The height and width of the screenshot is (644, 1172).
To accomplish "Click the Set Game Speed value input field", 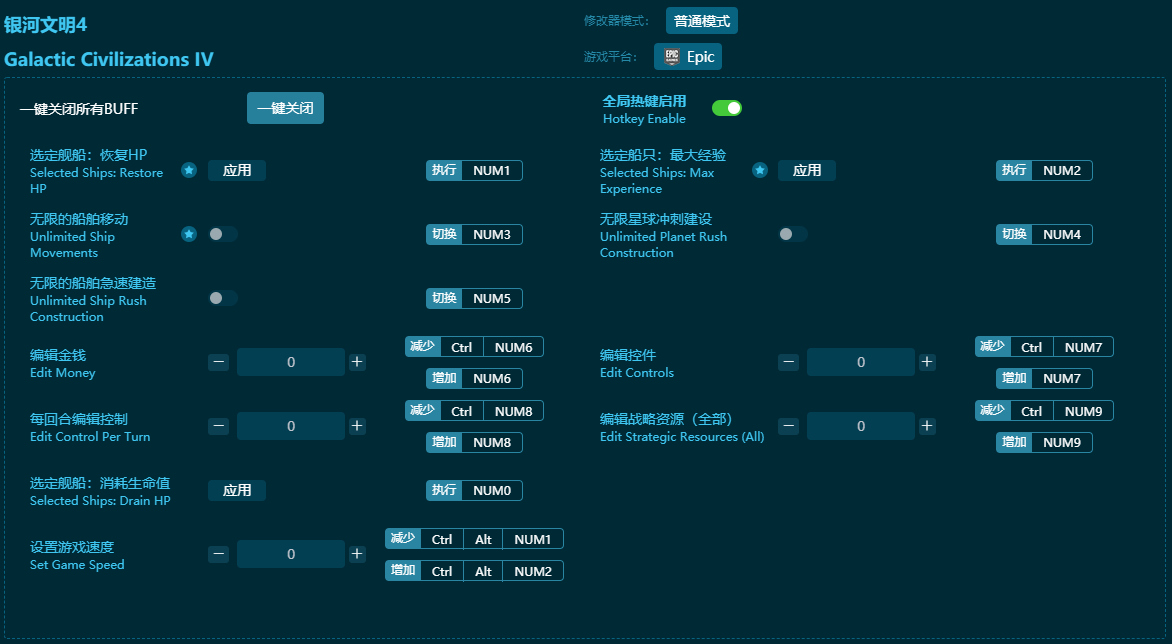I will click(290, 553).
